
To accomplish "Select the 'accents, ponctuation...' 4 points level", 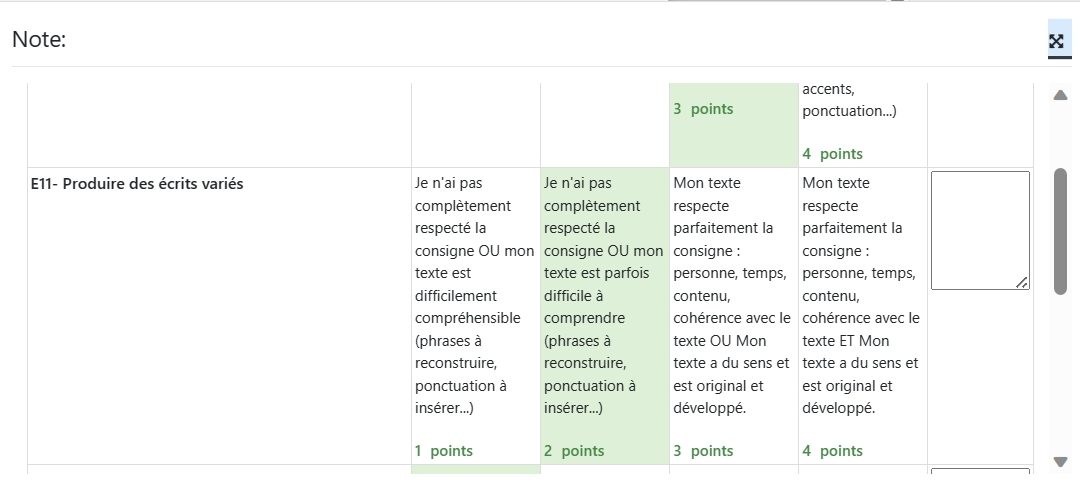I will point(862,125).
